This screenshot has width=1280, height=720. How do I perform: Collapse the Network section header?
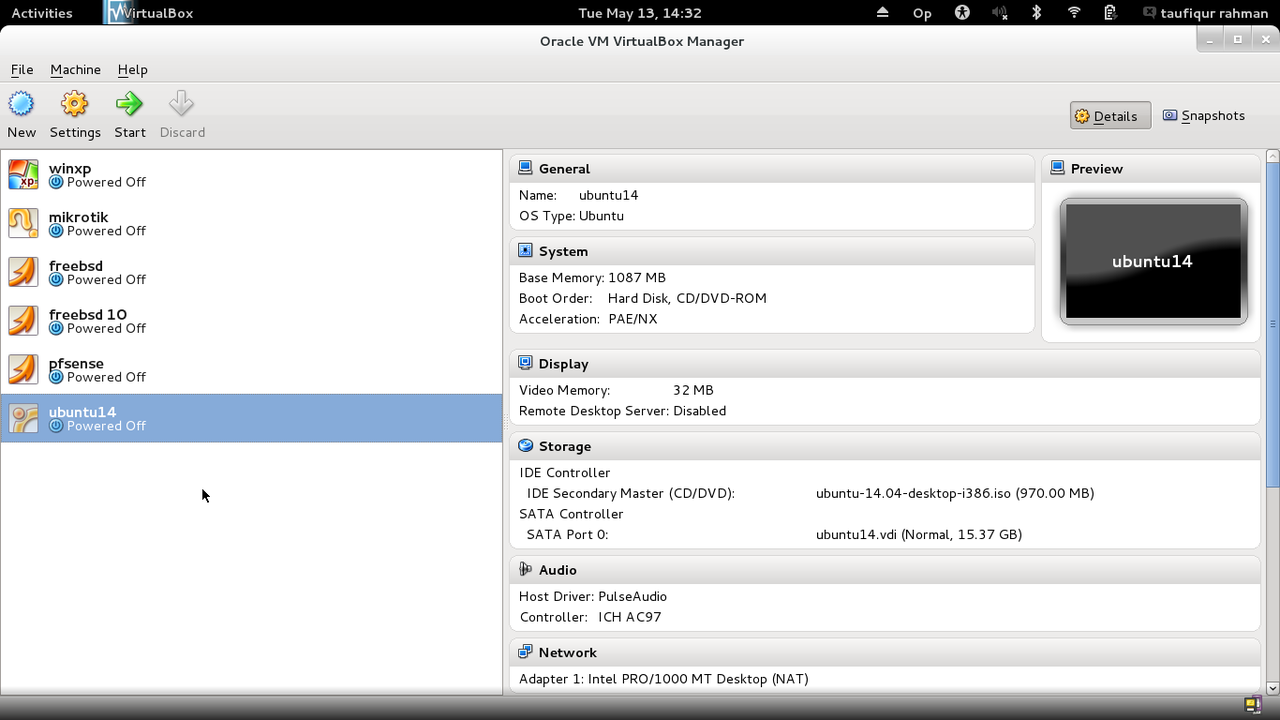(567, 652)
